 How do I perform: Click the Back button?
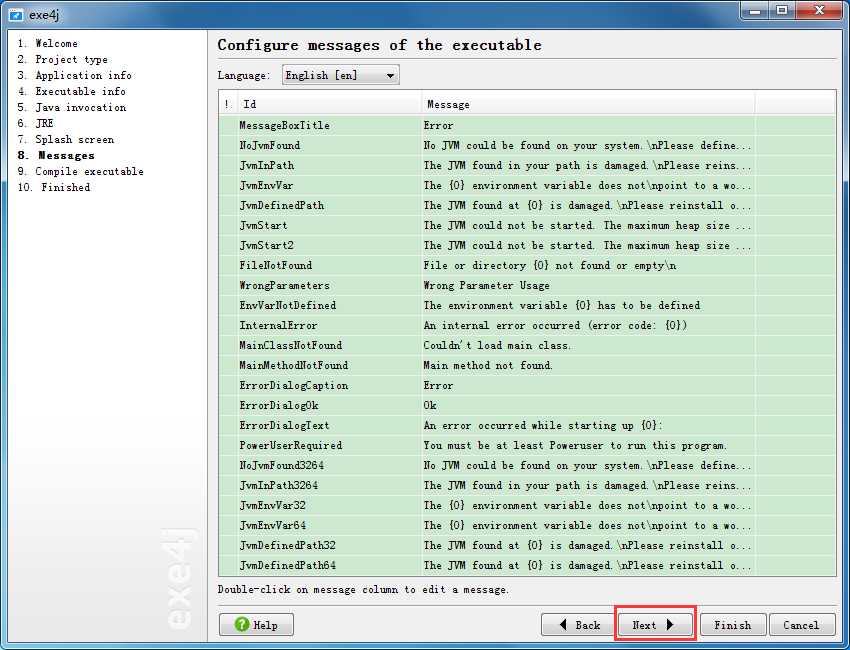578,625
